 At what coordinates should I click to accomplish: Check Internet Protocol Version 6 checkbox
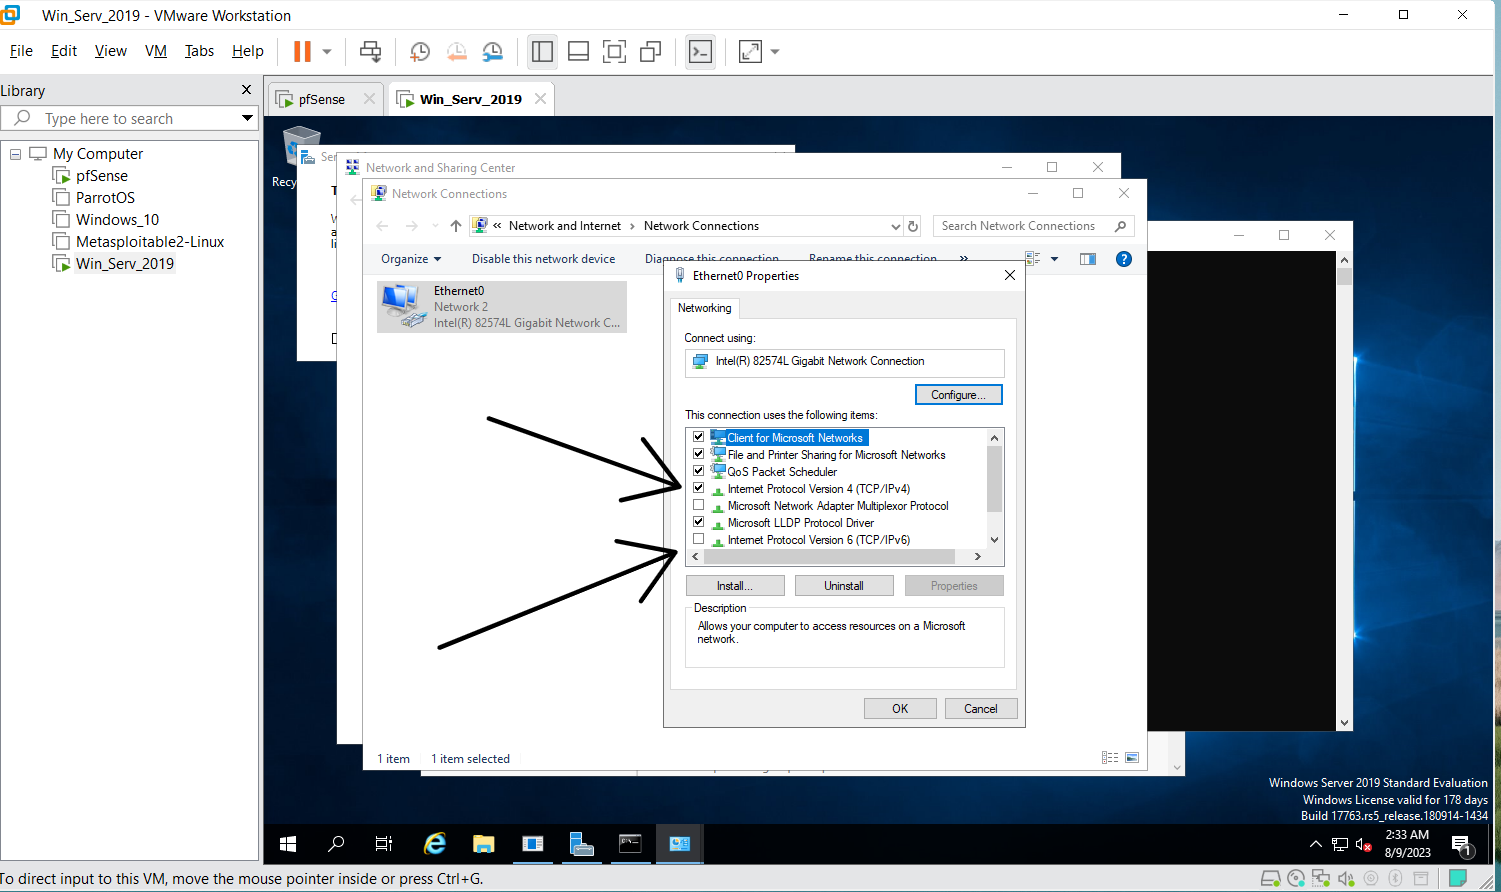pyautogui.click(x=698, y=539)
